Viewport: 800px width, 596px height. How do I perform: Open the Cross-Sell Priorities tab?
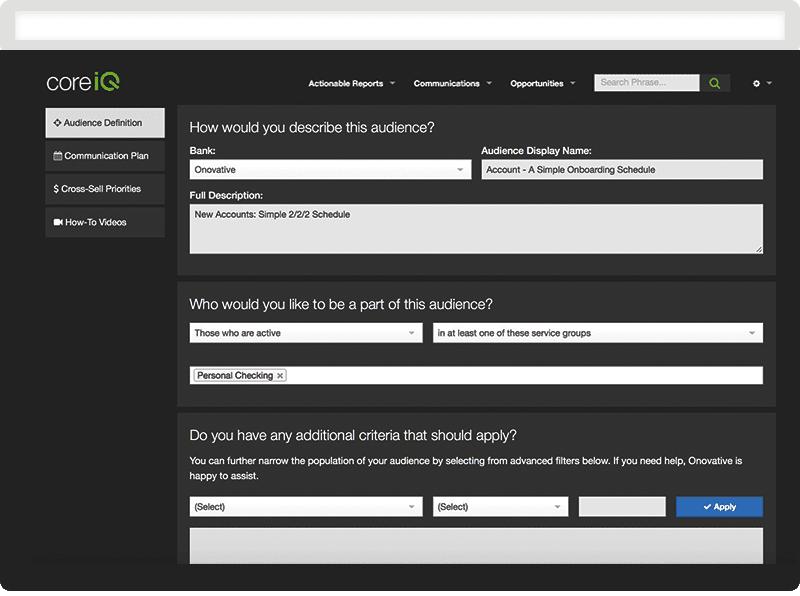(105, 189)
